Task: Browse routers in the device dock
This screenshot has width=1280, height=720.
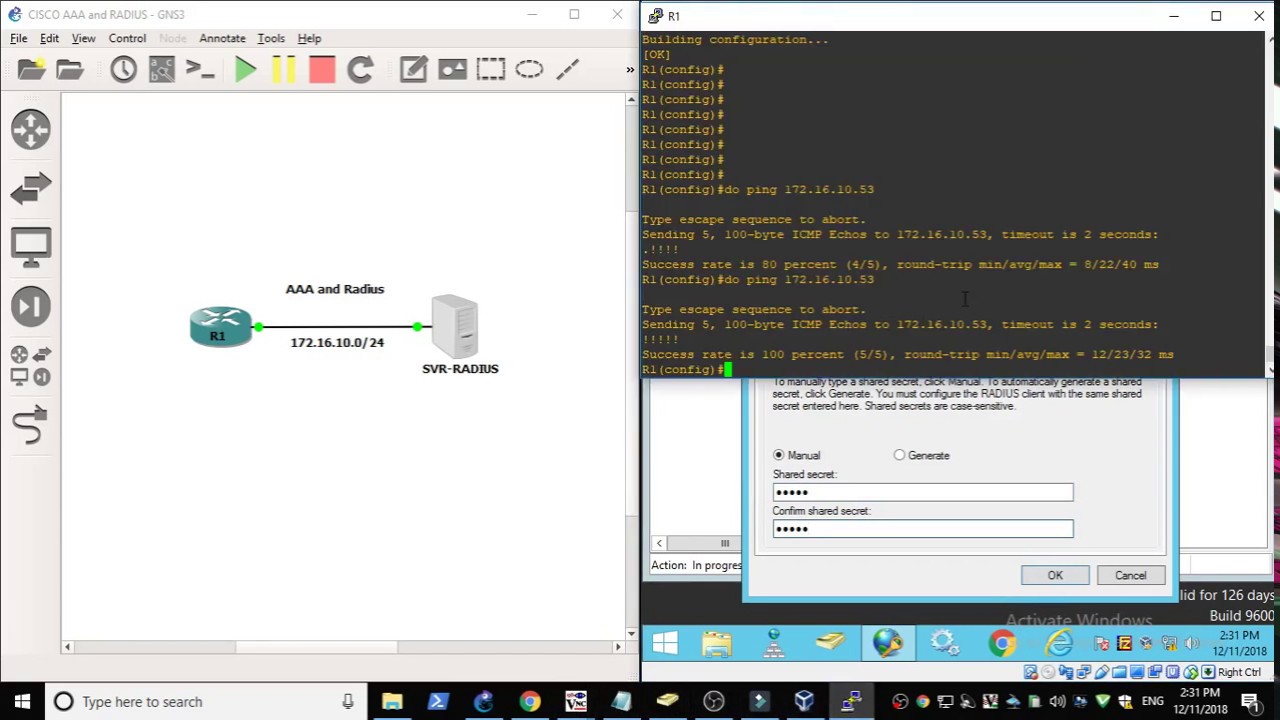Action: (31, 129)
